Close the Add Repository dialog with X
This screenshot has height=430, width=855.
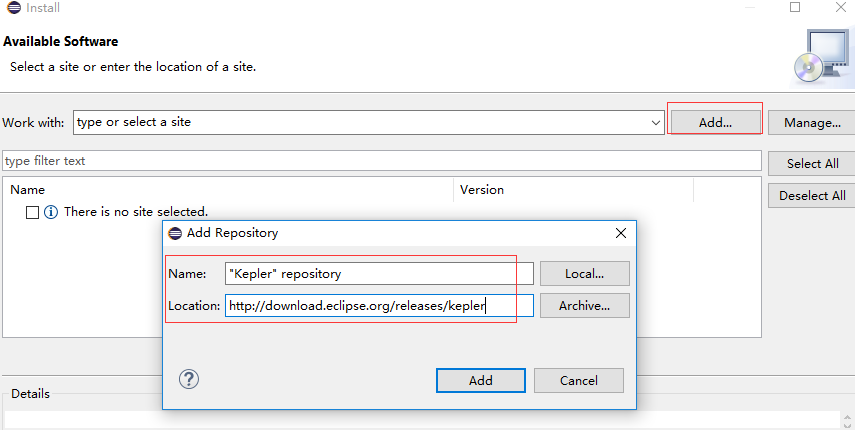click(x=621, y=233)
